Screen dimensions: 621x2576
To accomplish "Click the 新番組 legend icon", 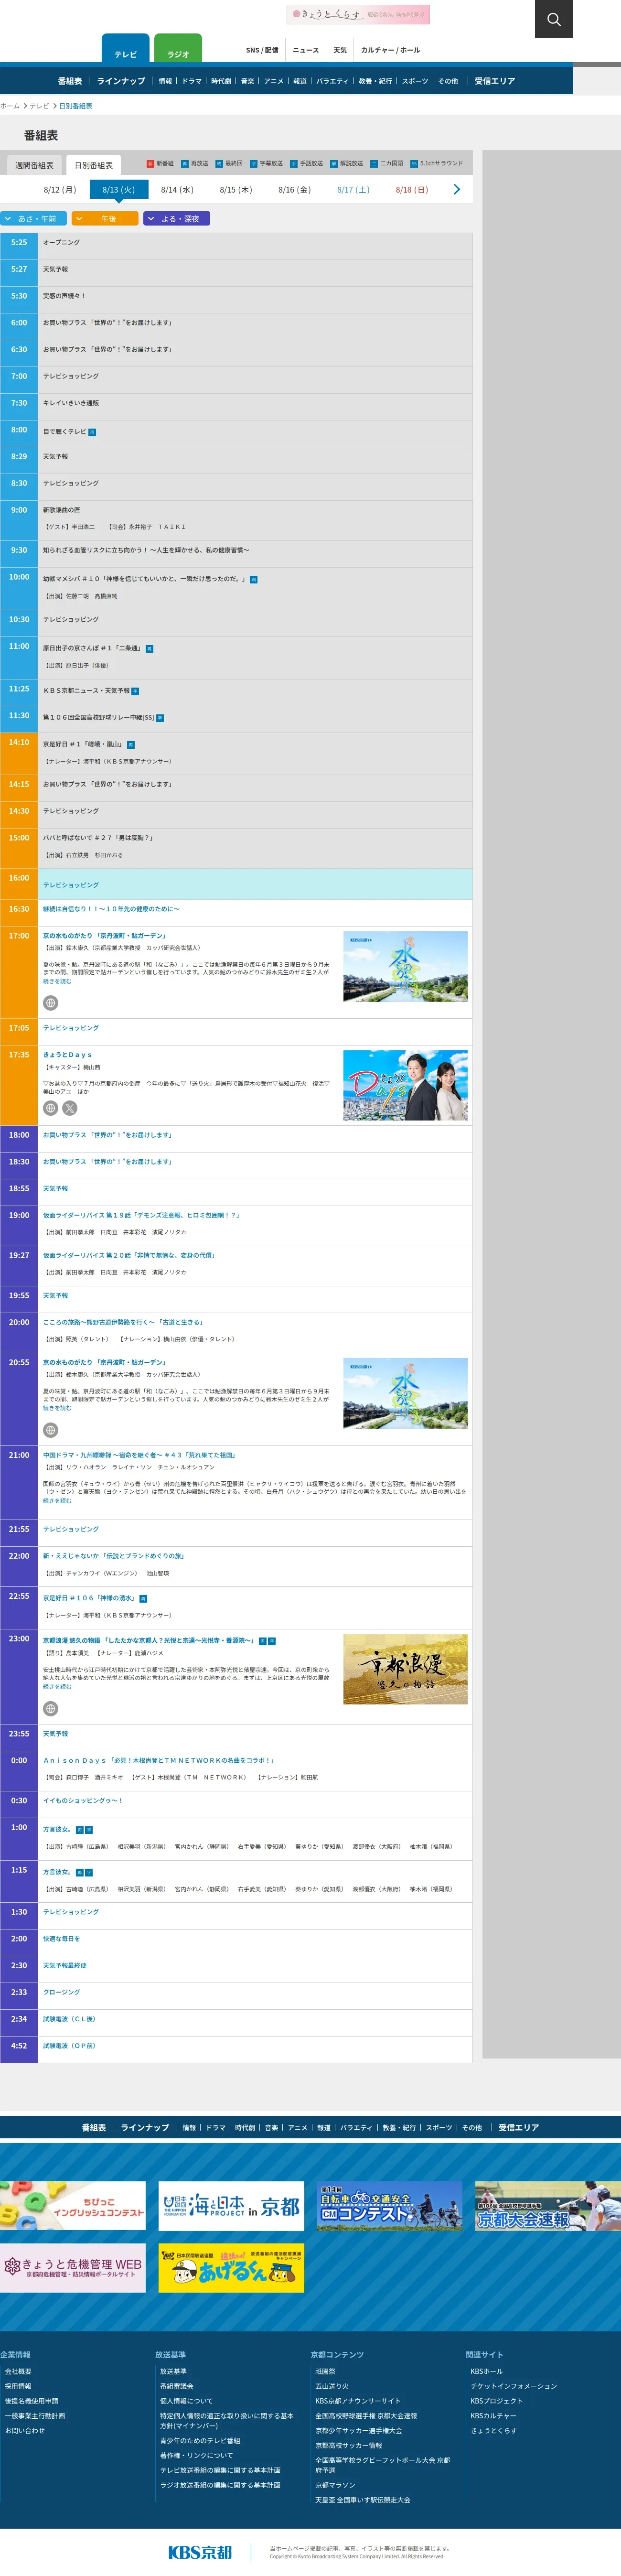I will (x=150, y=163).
